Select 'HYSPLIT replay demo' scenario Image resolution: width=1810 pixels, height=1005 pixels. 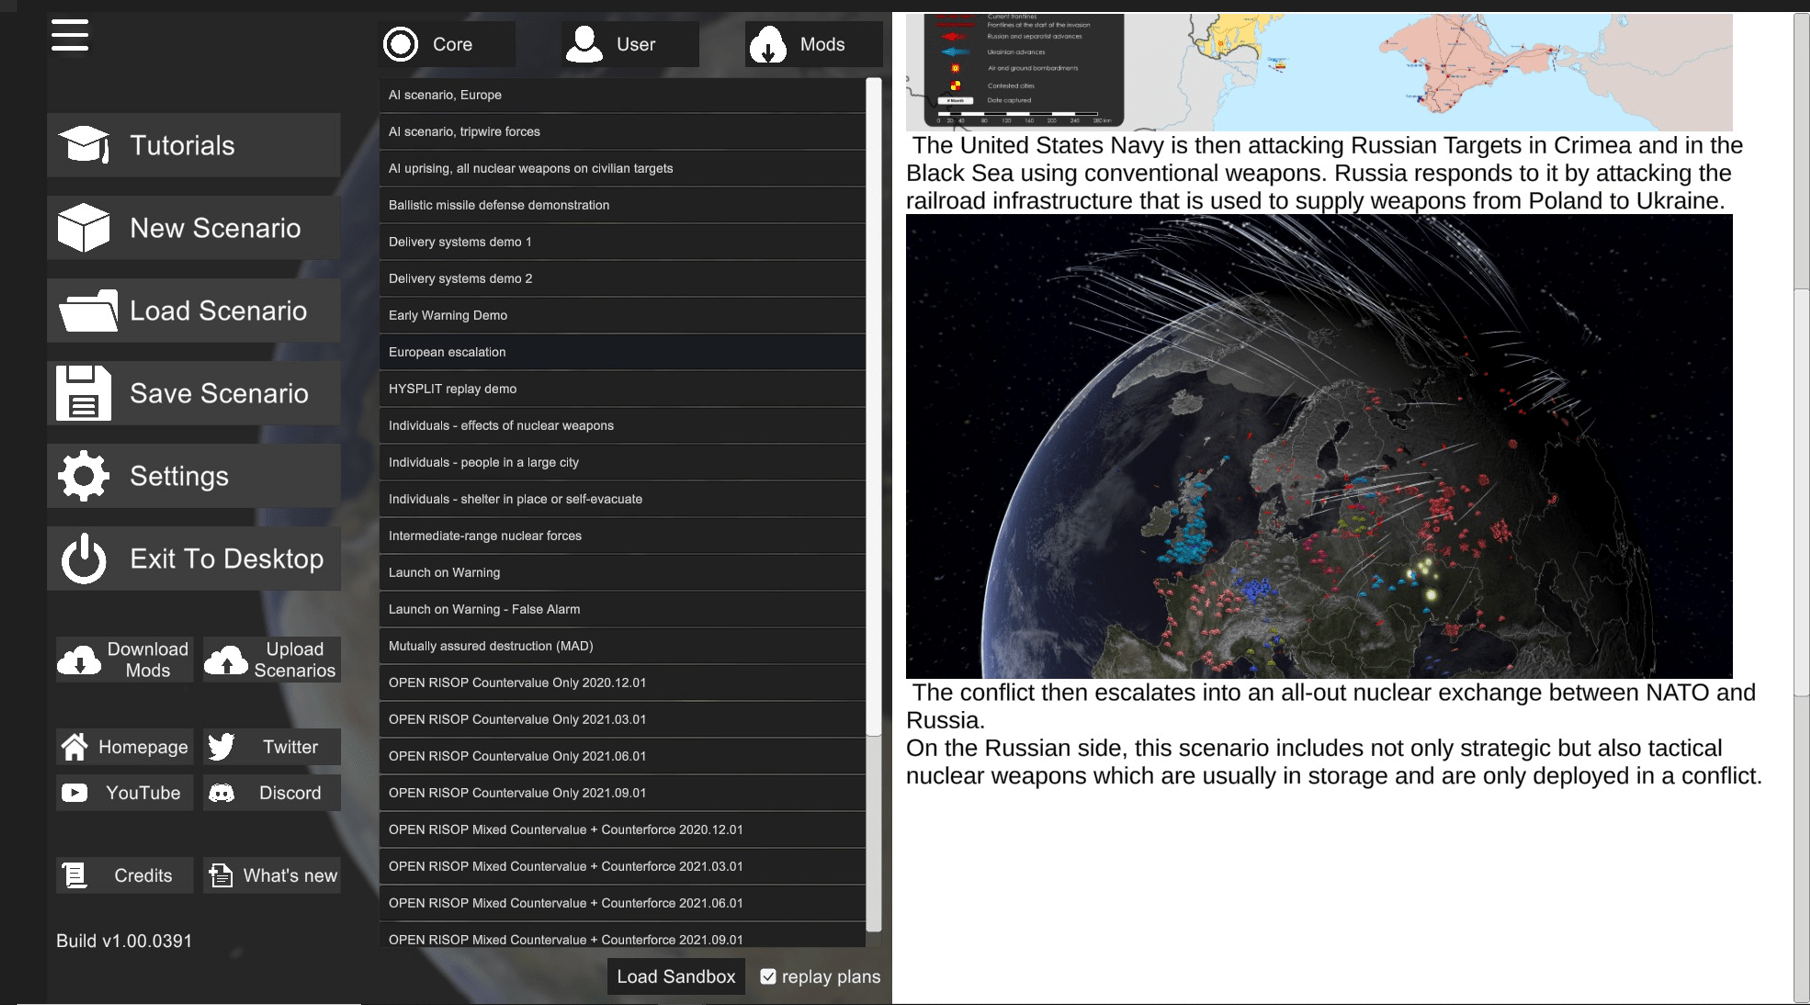(x=622, y=389)
